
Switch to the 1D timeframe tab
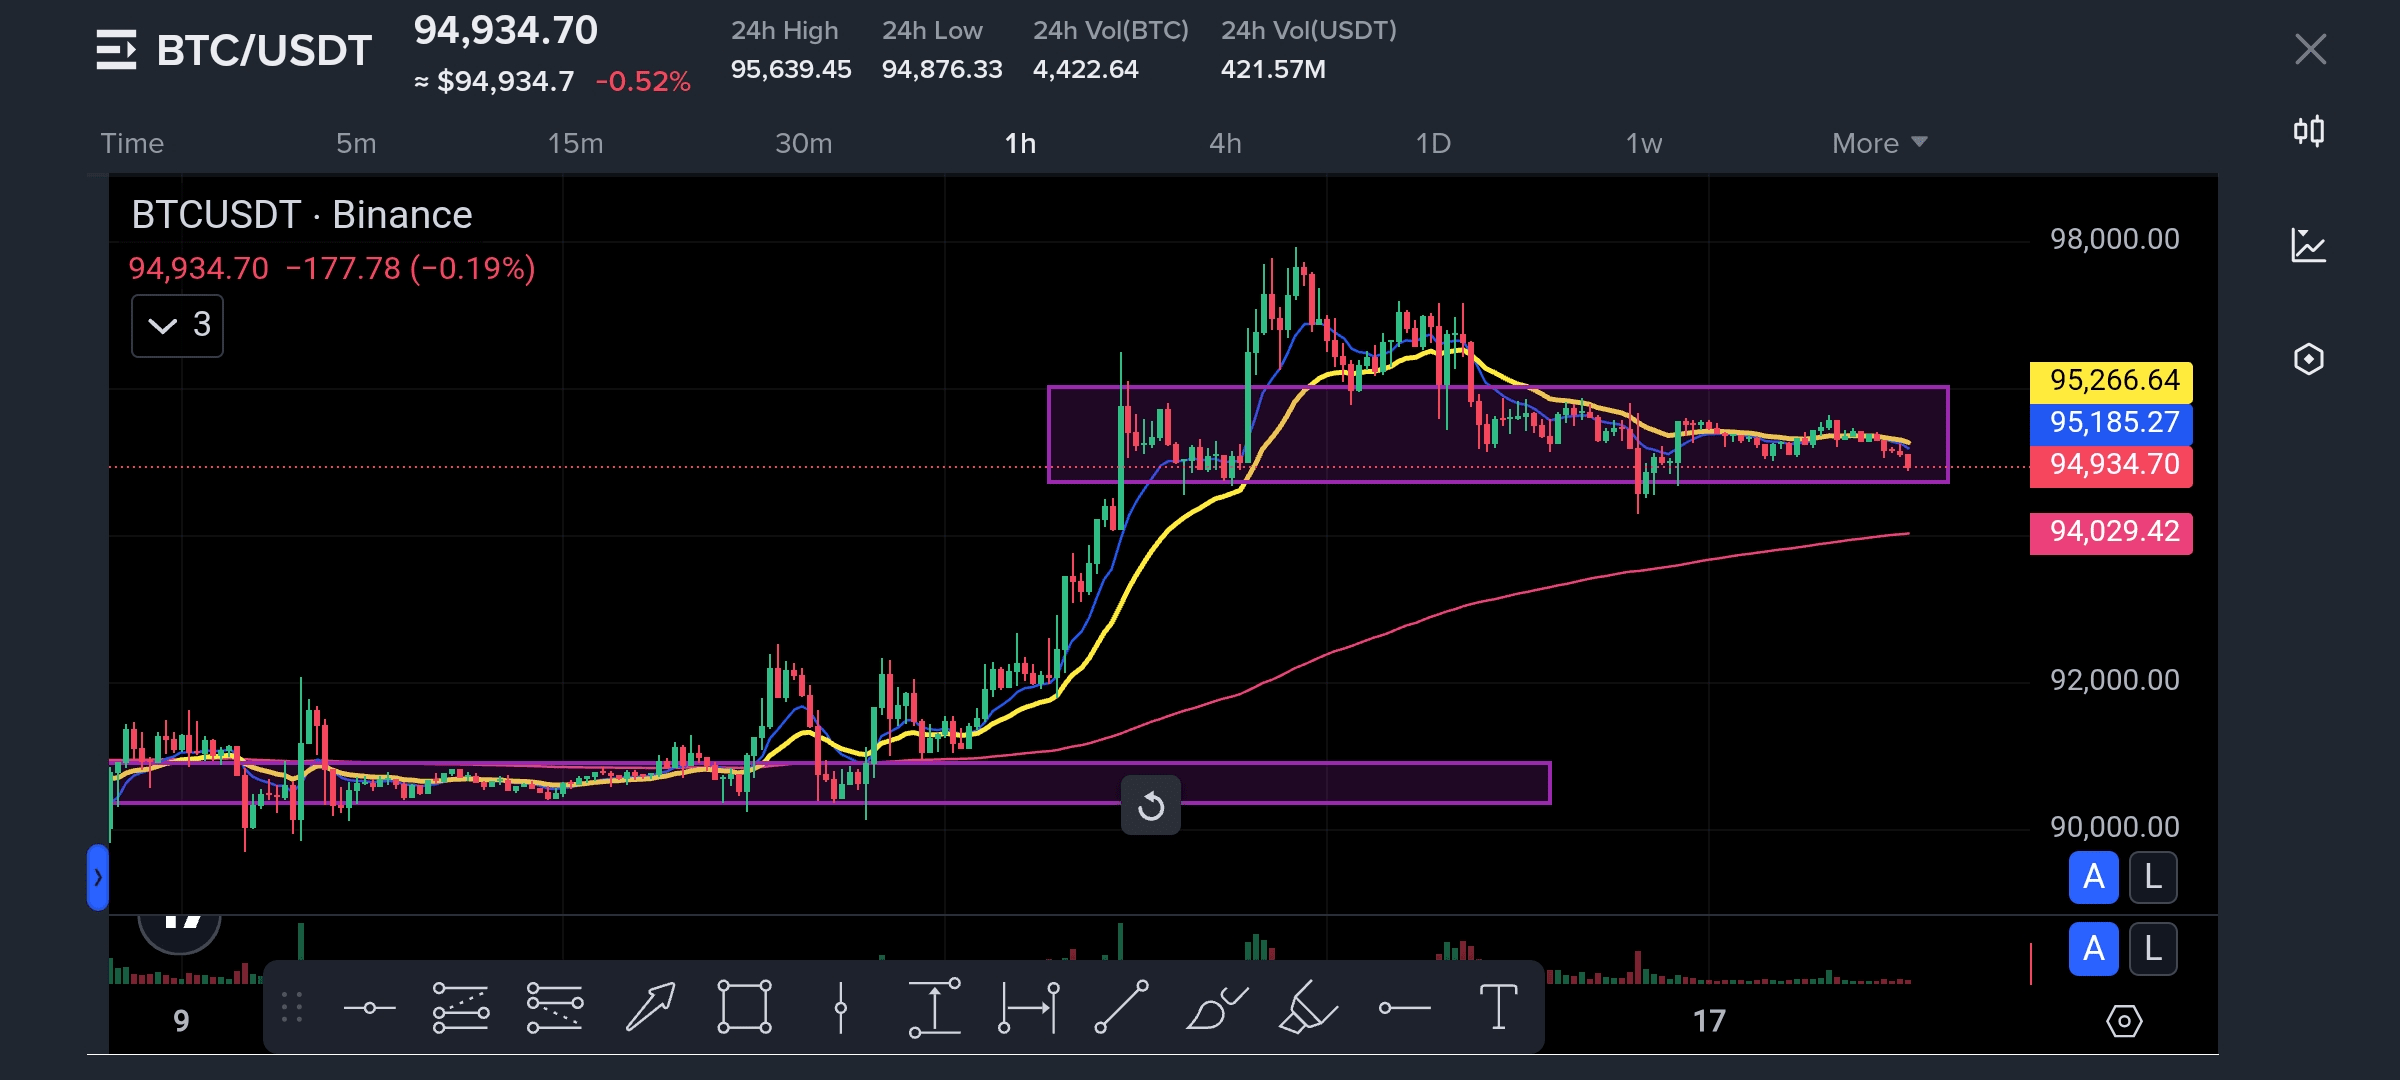click(1432, 143)
